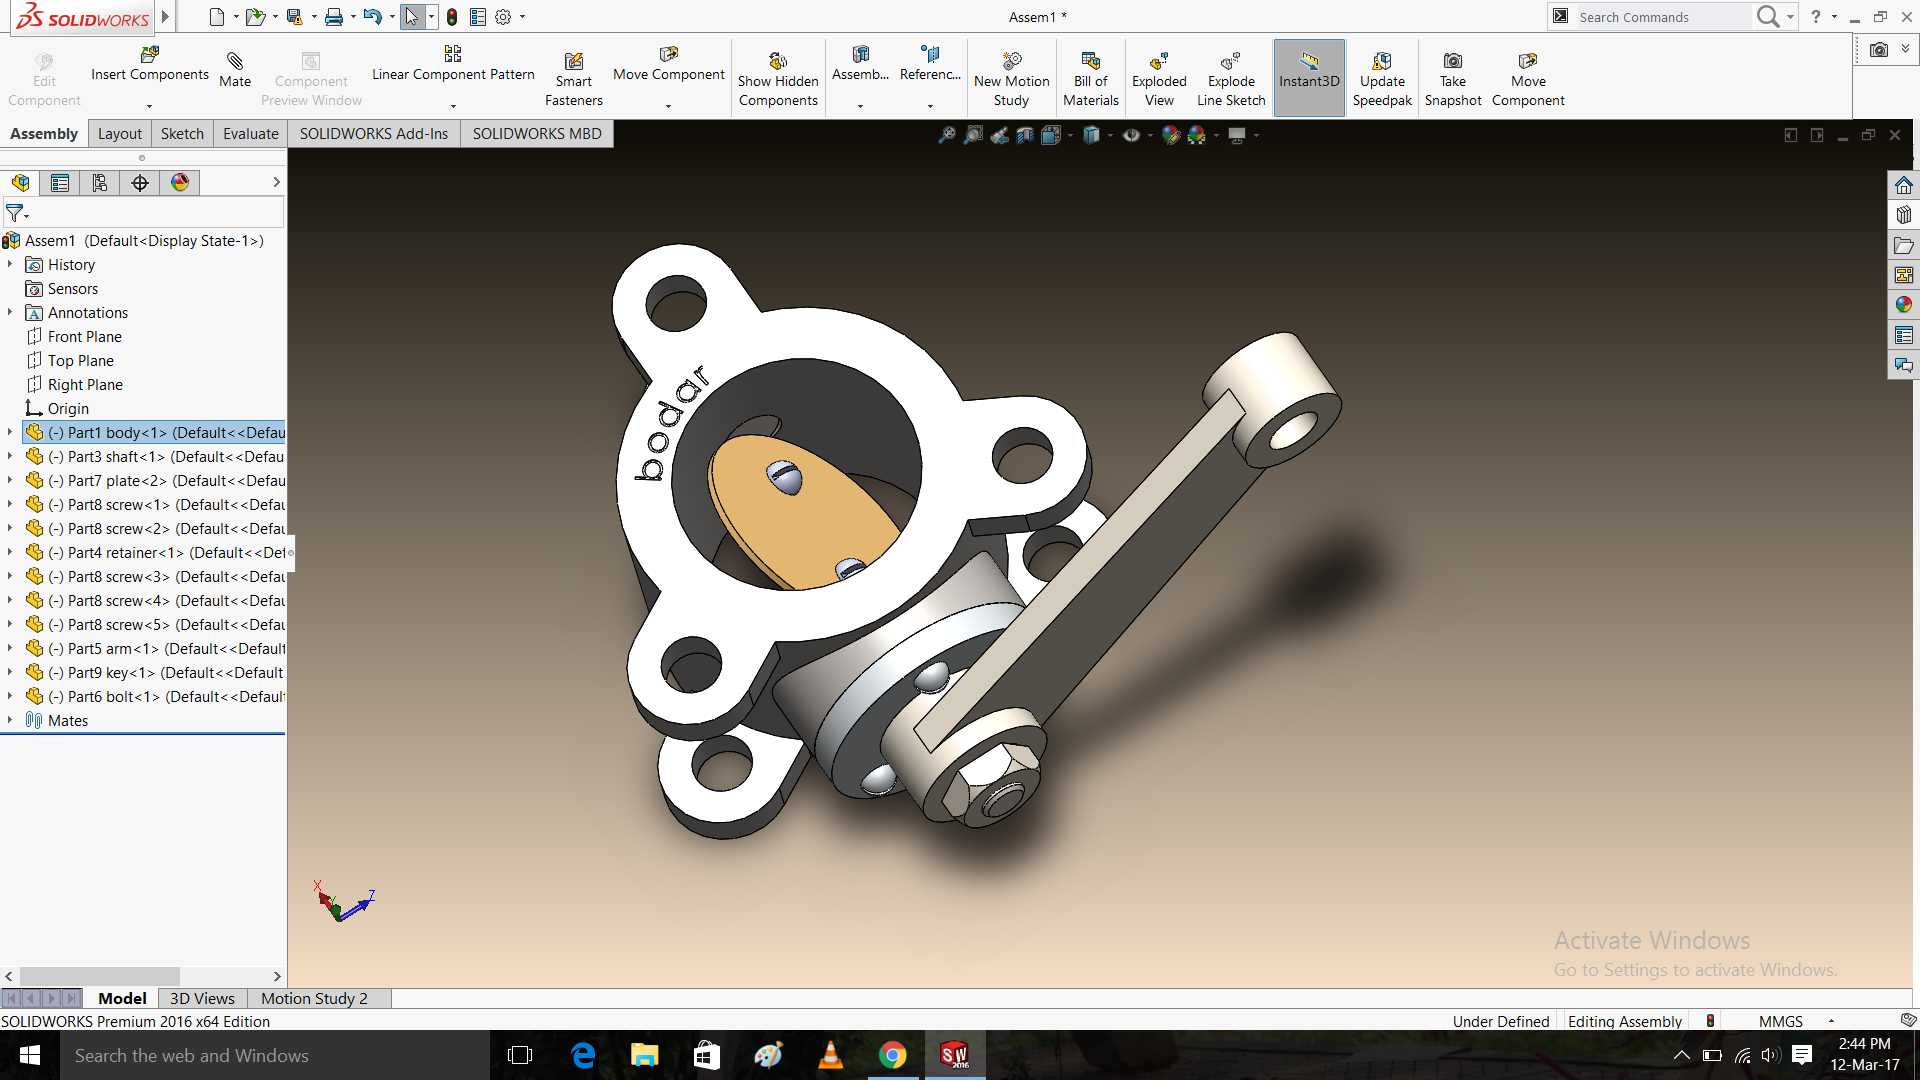Open DimXpertManager tab icon
The height and width of the screenshot is (1080, 1920).
click(x=140, y=183)
